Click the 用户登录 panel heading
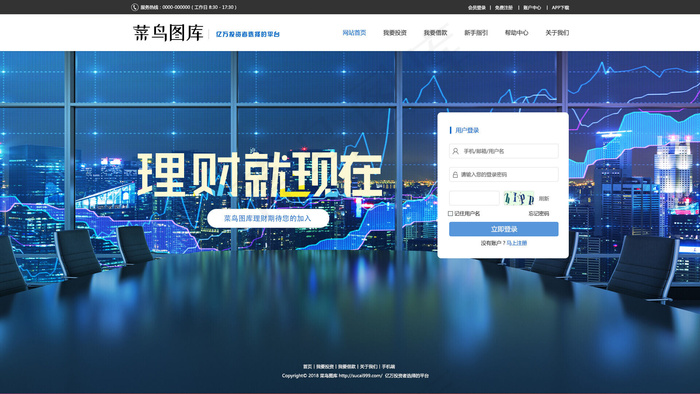 click(467, 130)
